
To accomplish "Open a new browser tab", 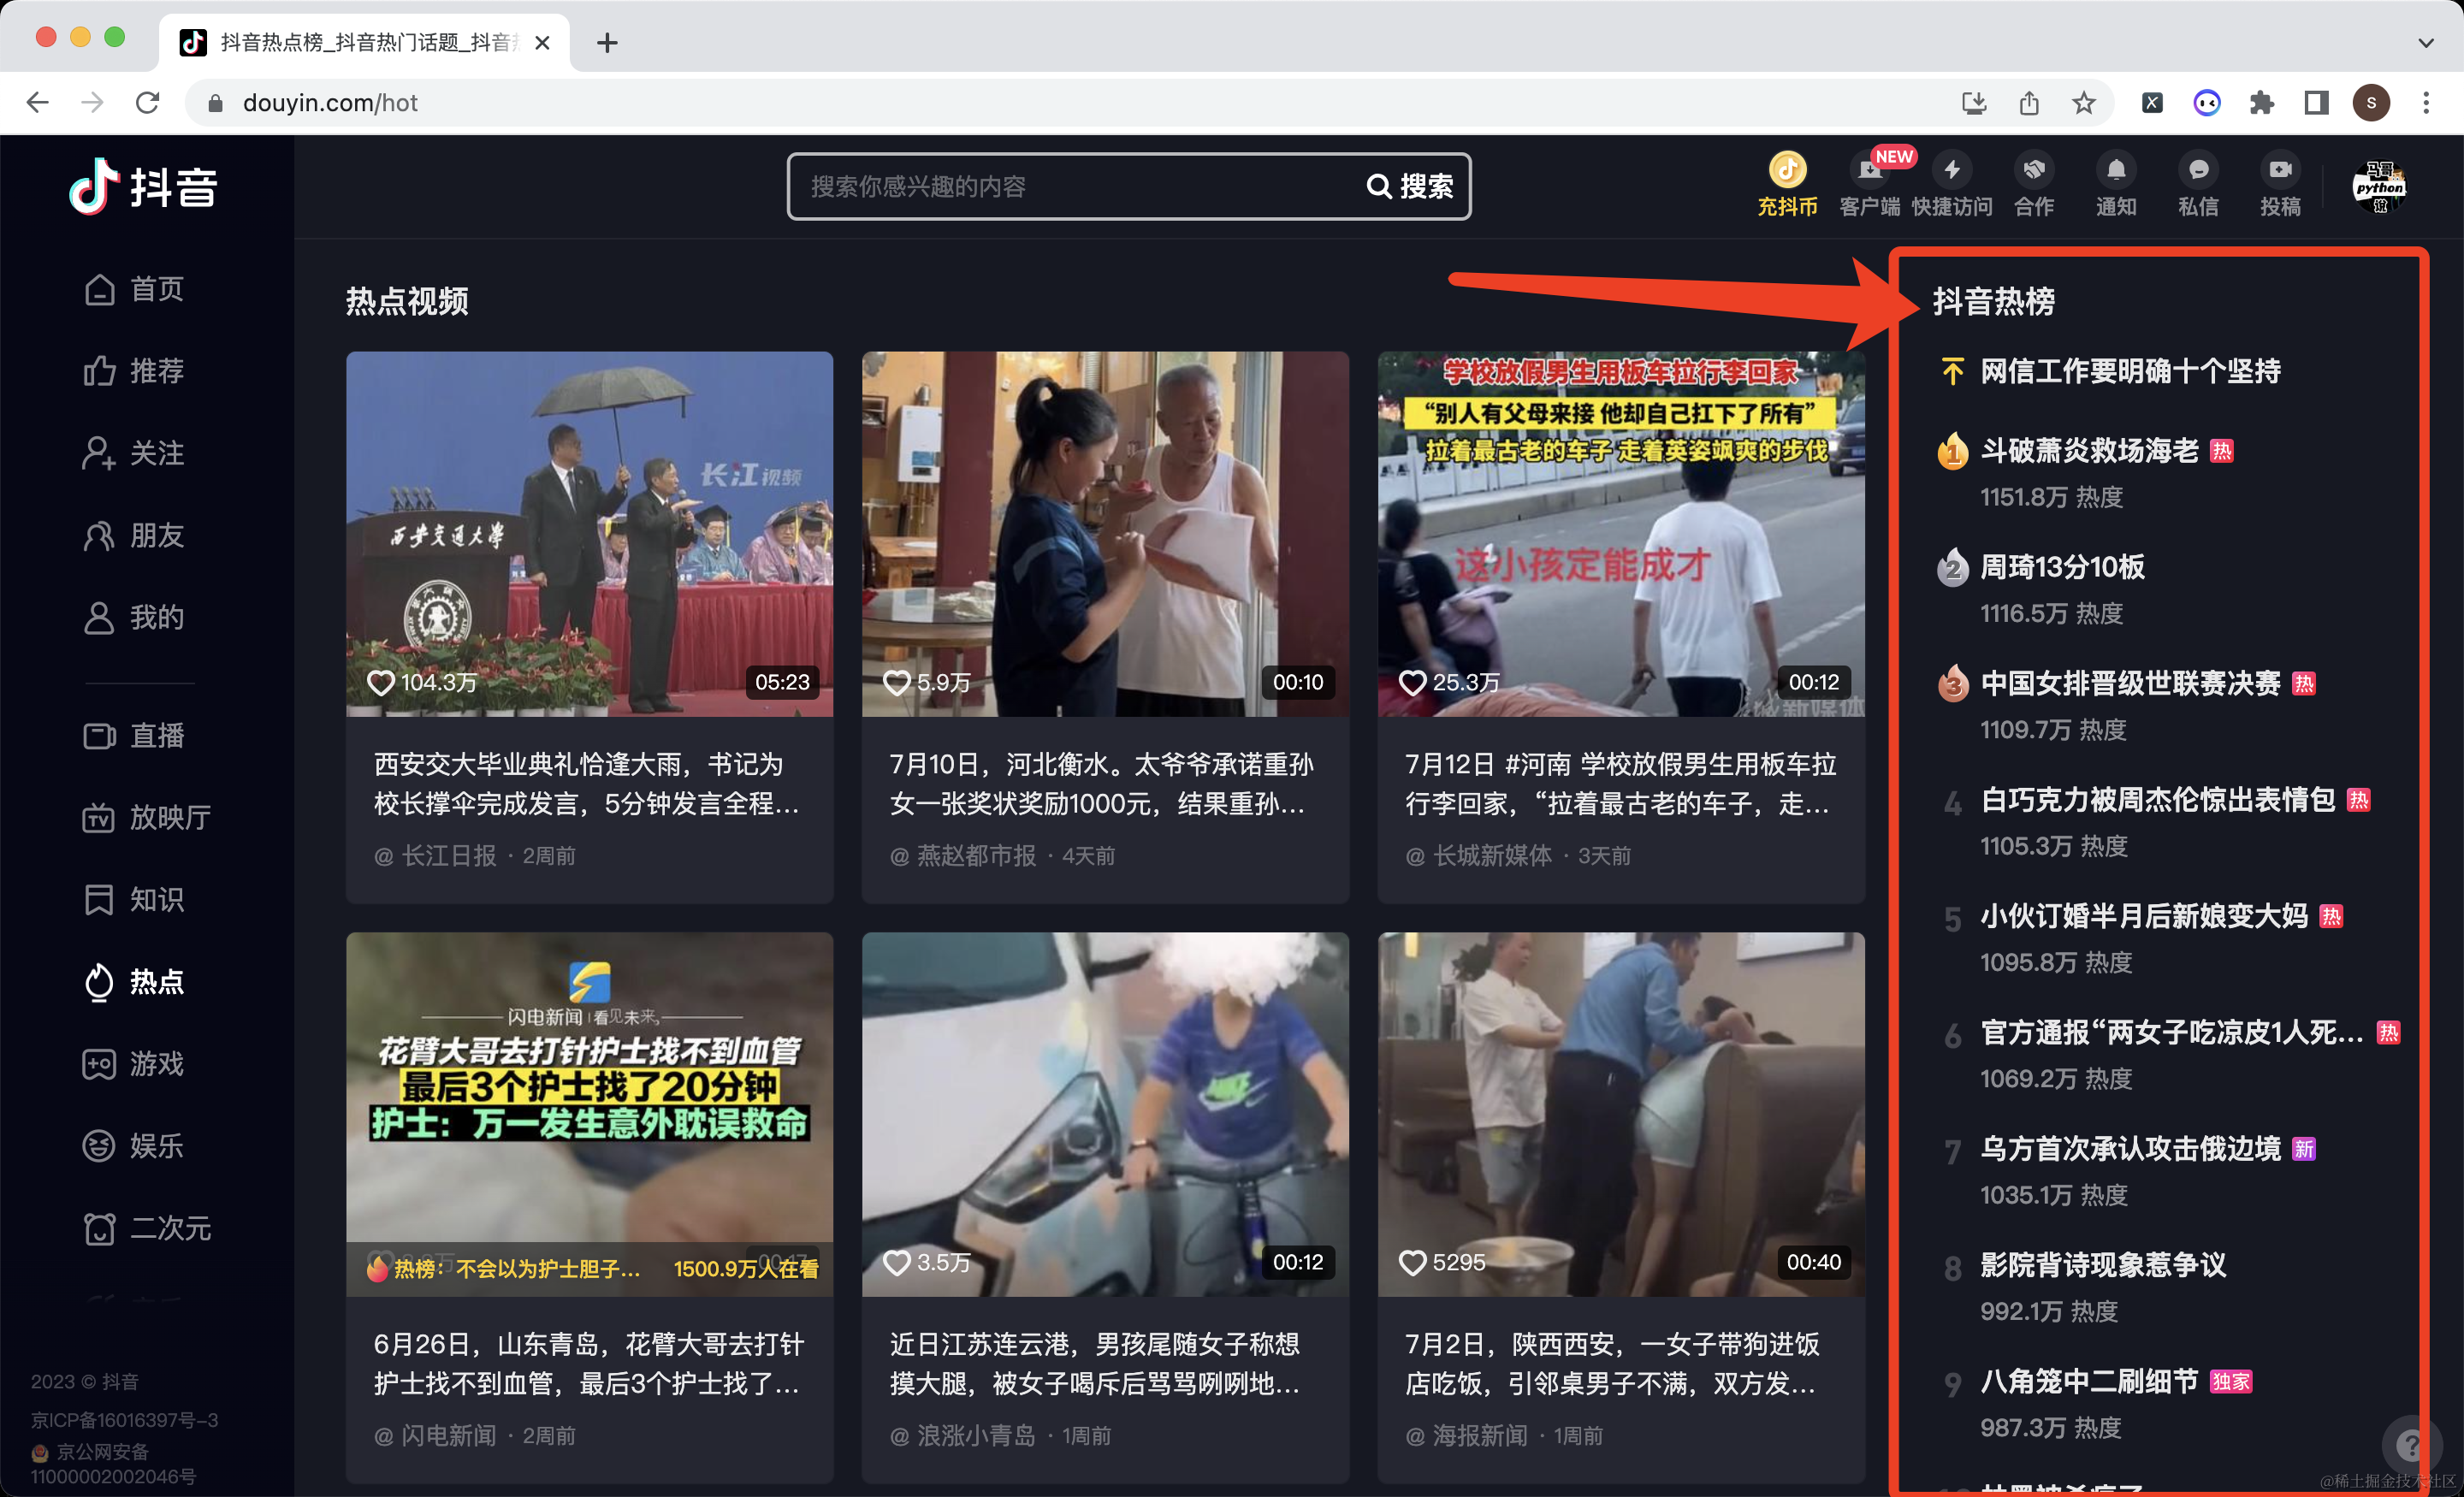I will [607, 42].
